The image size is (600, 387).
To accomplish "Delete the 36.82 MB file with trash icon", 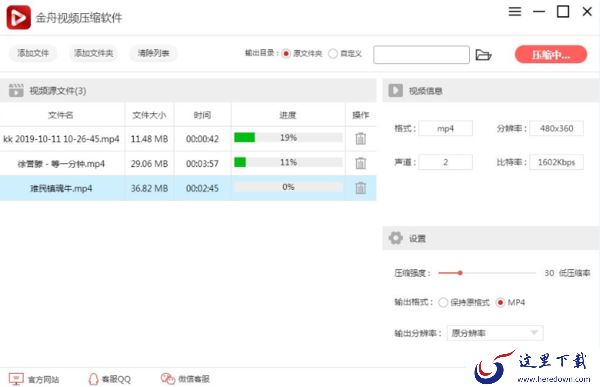I will click(x=360, y=188).
